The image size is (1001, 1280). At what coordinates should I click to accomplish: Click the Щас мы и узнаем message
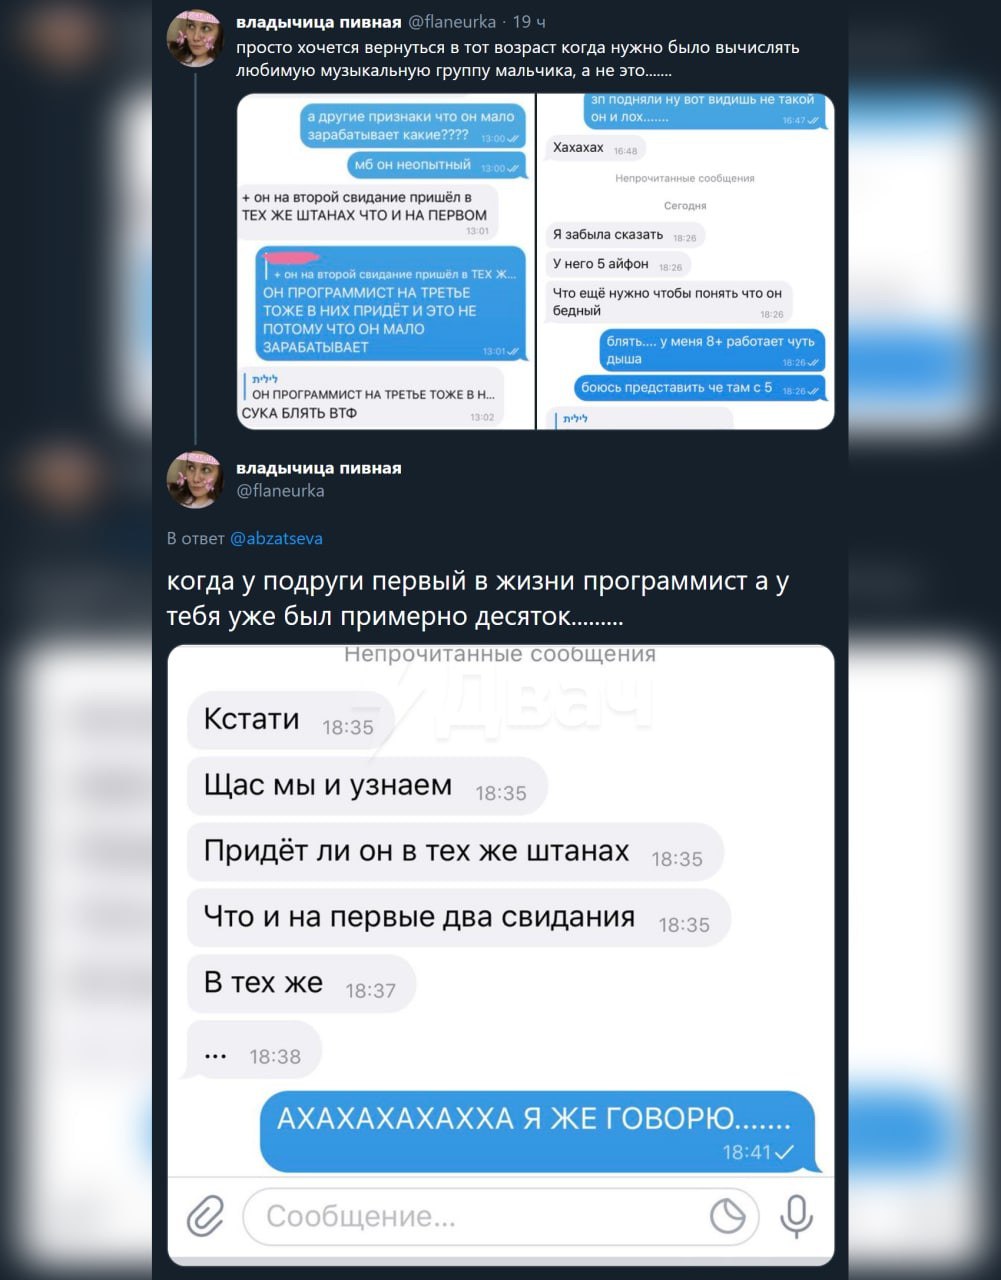point(367,786)
